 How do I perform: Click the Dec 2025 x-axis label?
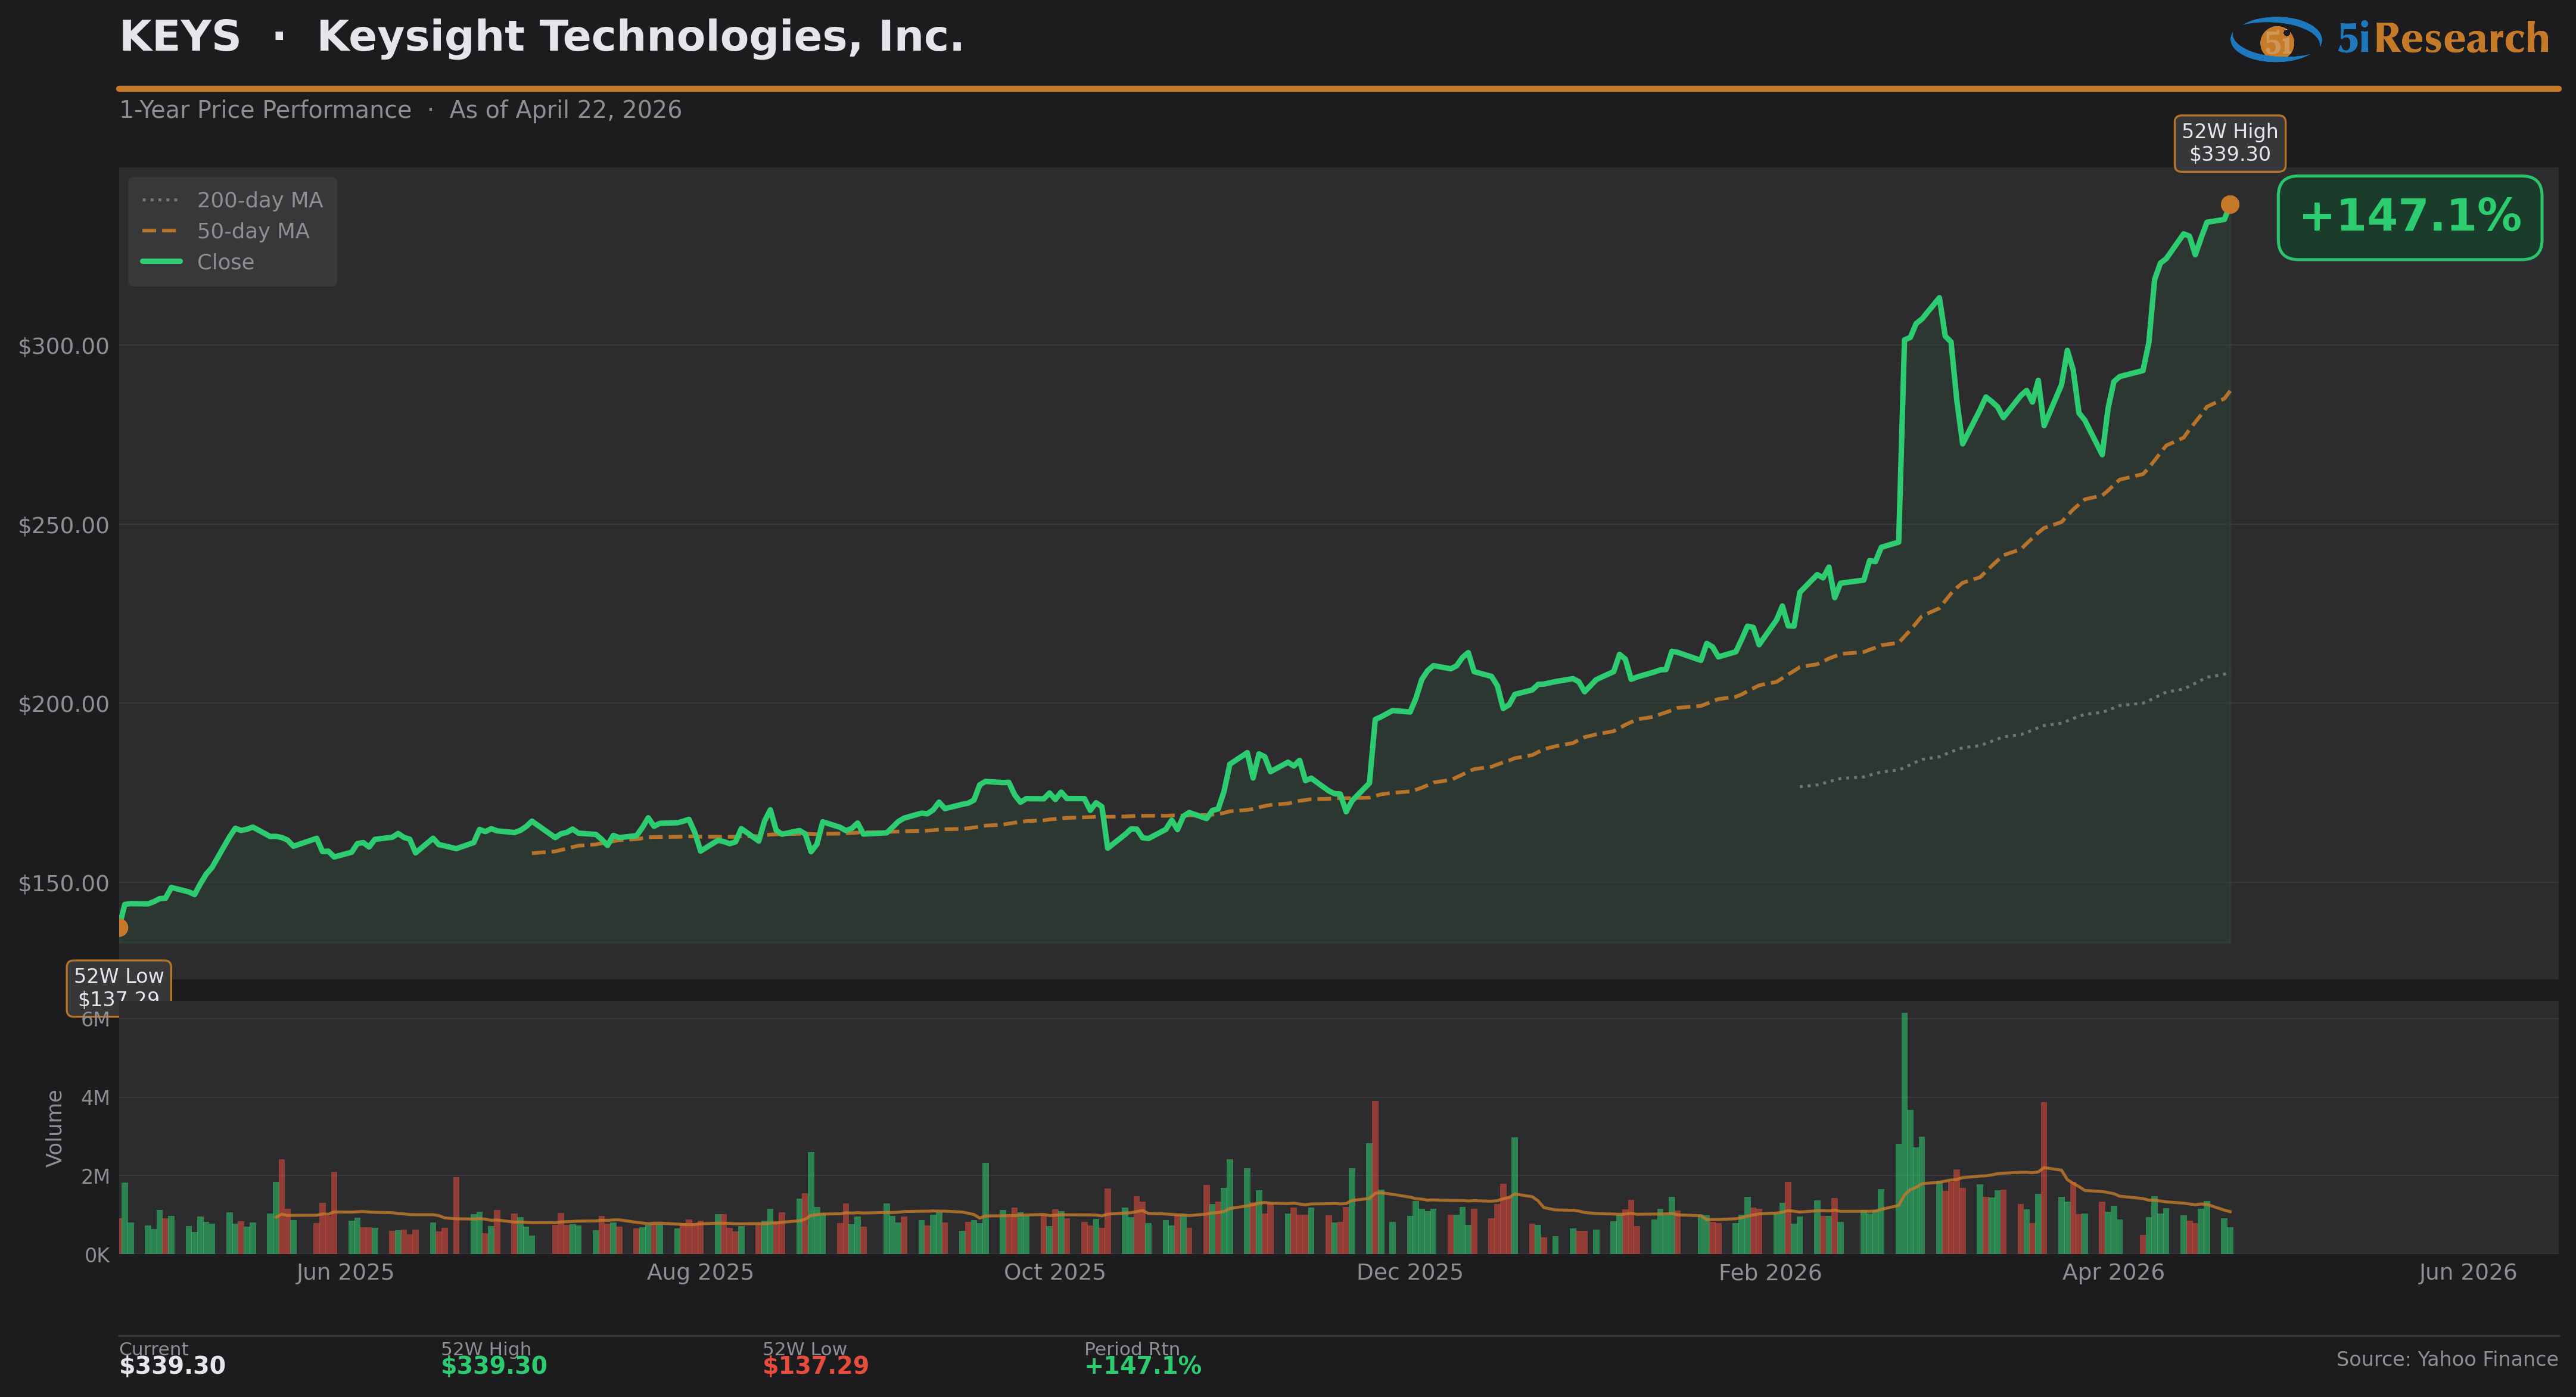coord(1409,1272)
